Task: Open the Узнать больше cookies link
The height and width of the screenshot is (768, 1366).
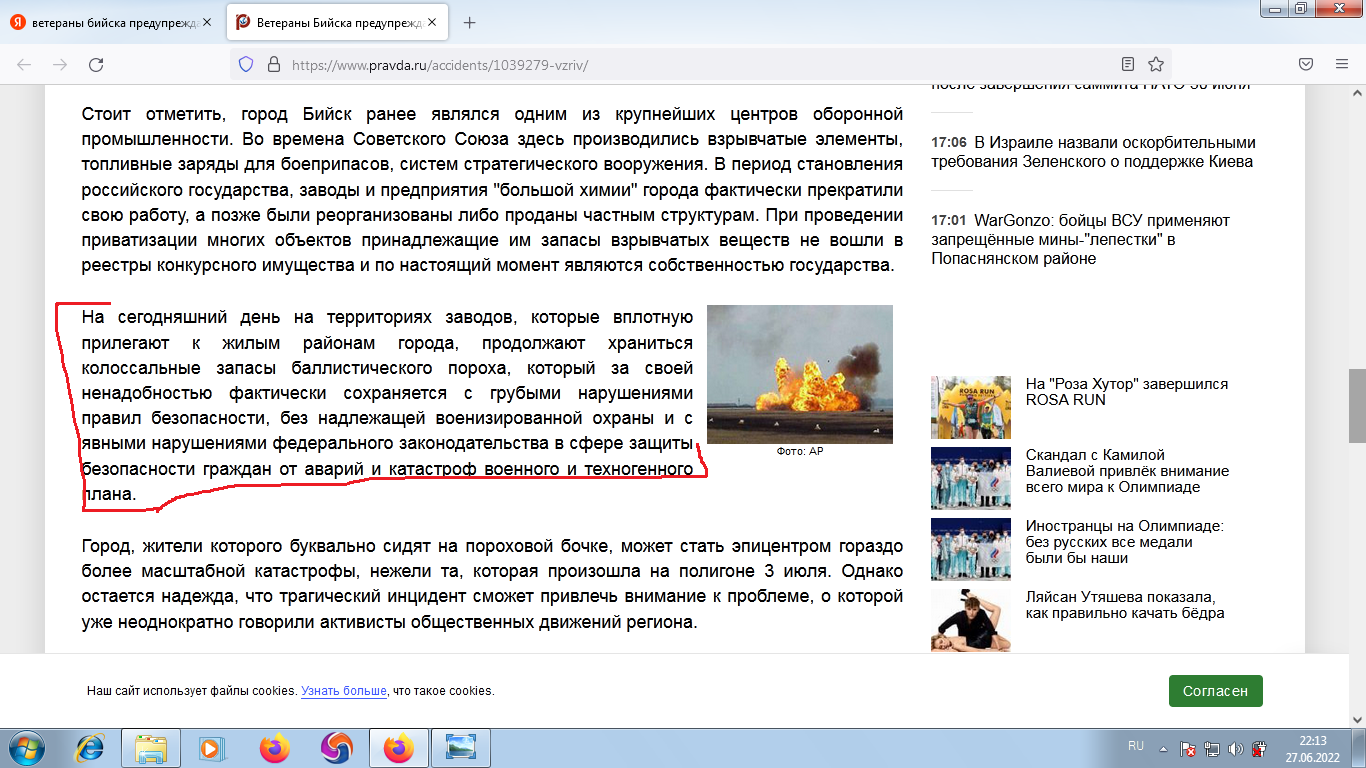Action: click(x=344, y=691)
